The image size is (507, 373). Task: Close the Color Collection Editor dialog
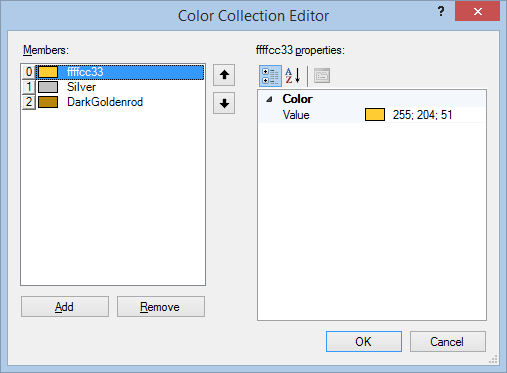point(477,12)
